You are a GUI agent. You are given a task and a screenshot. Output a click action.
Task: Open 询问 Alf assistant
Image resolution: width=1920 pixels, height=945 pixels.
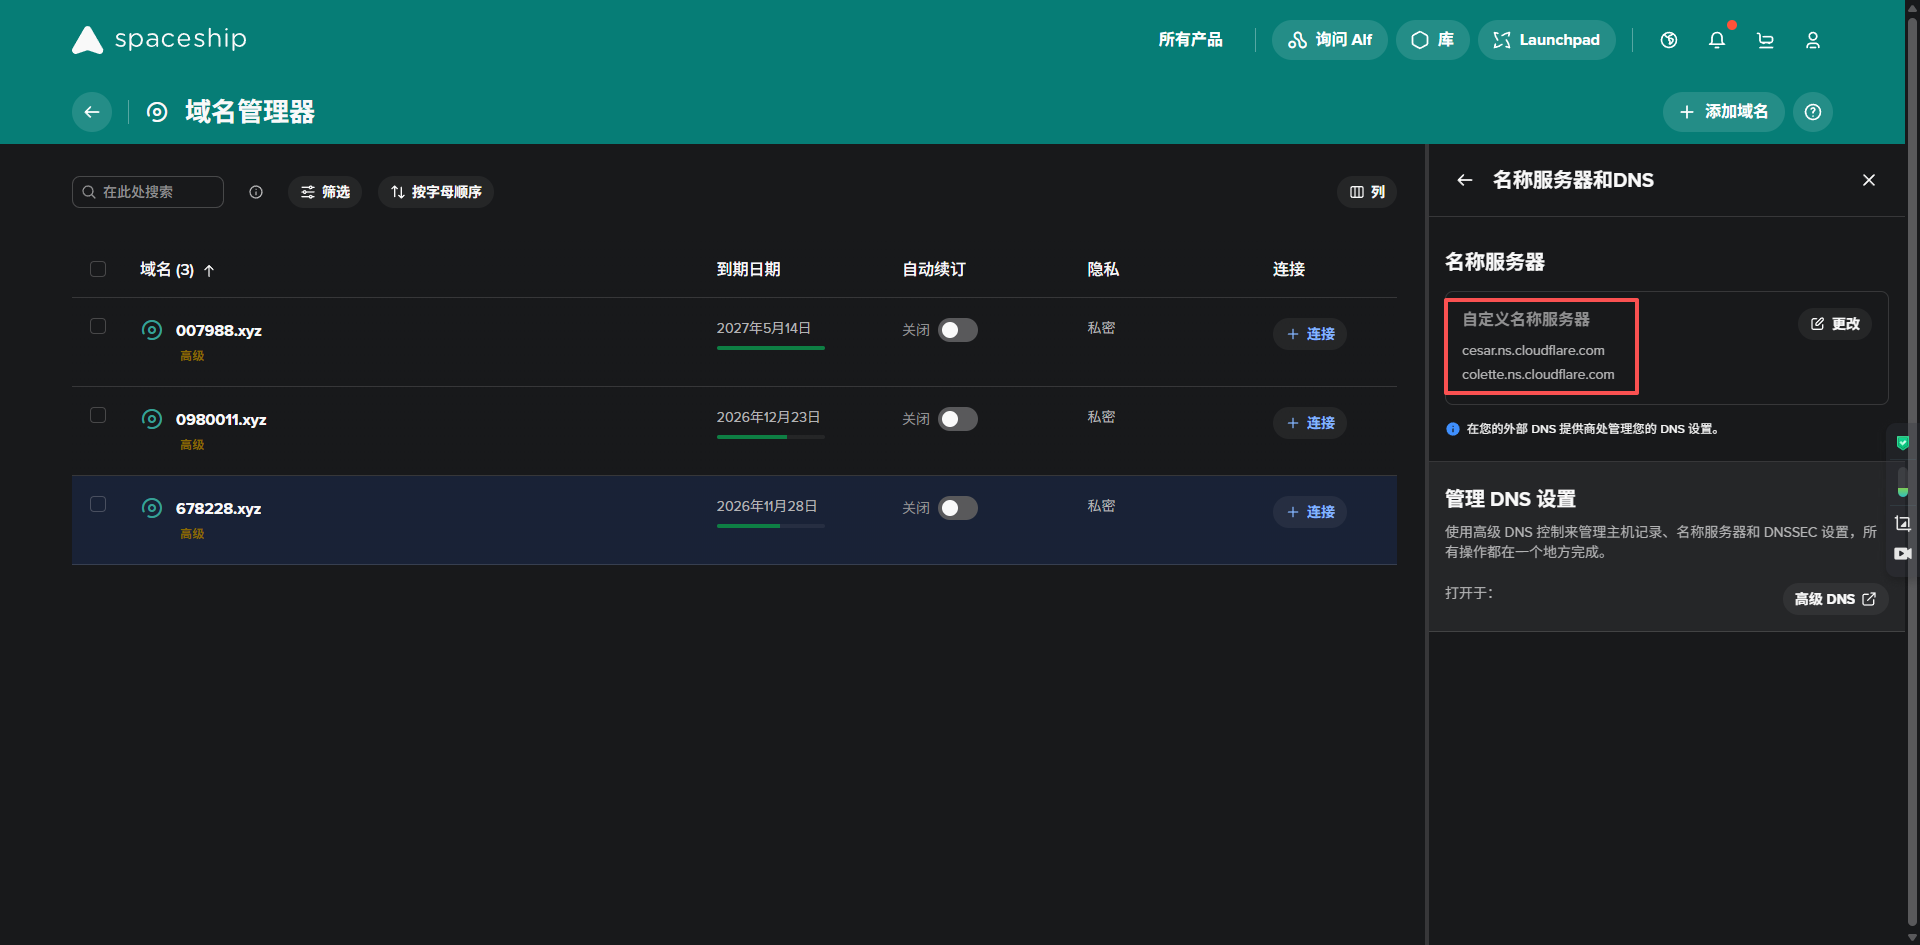point(1329,40)
